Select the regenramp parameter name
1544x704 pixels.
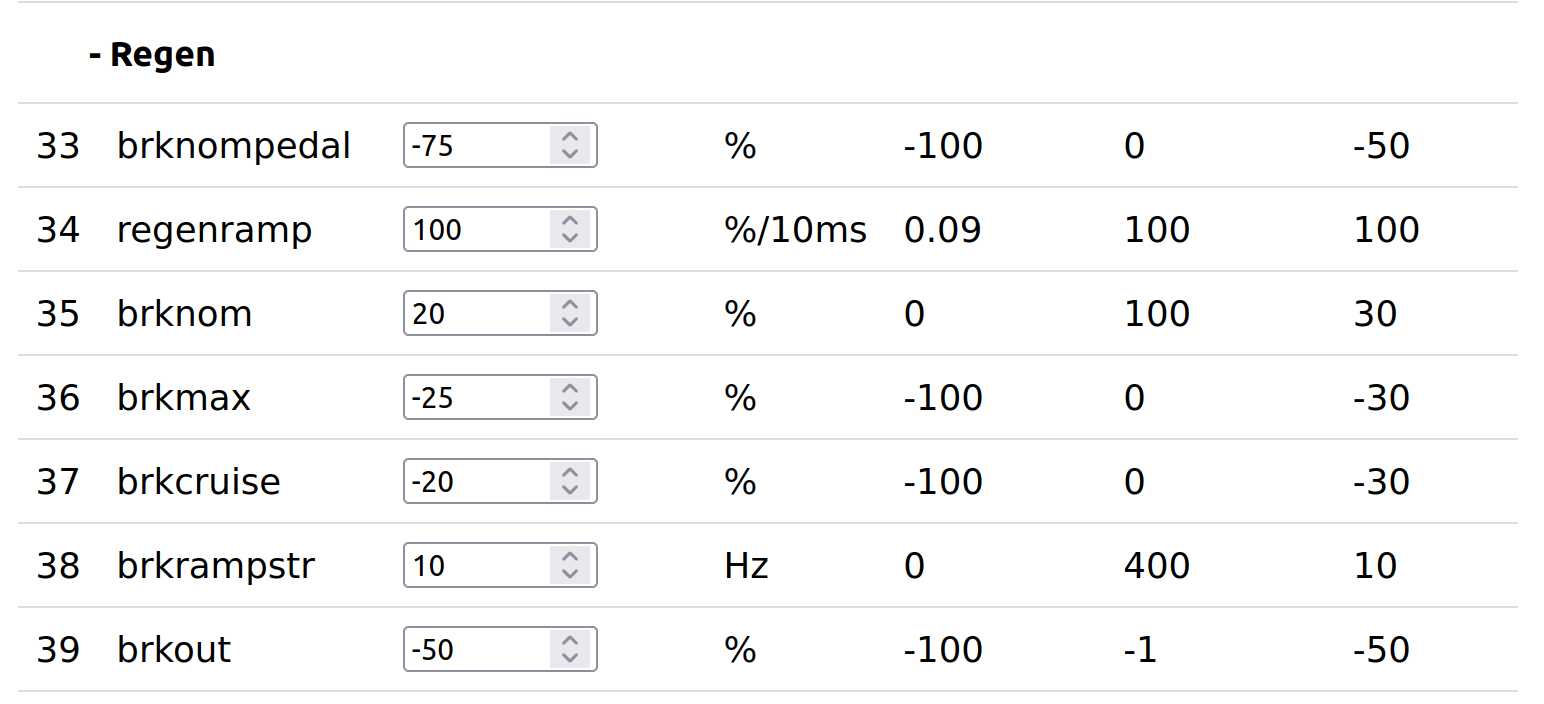pyautogui.click(x=214, y=230)
